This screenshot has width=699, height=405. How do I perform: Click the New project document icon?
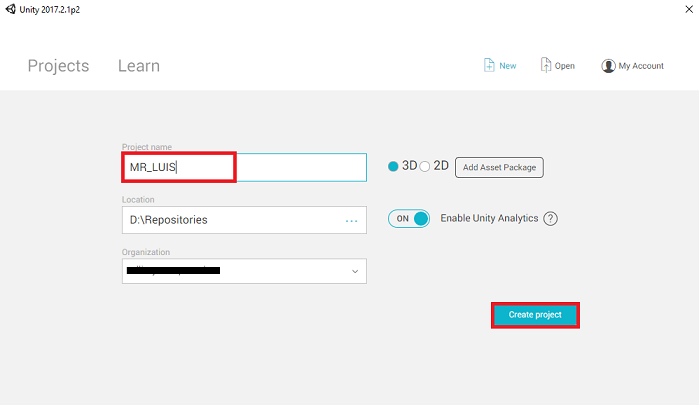coord(489,65)
